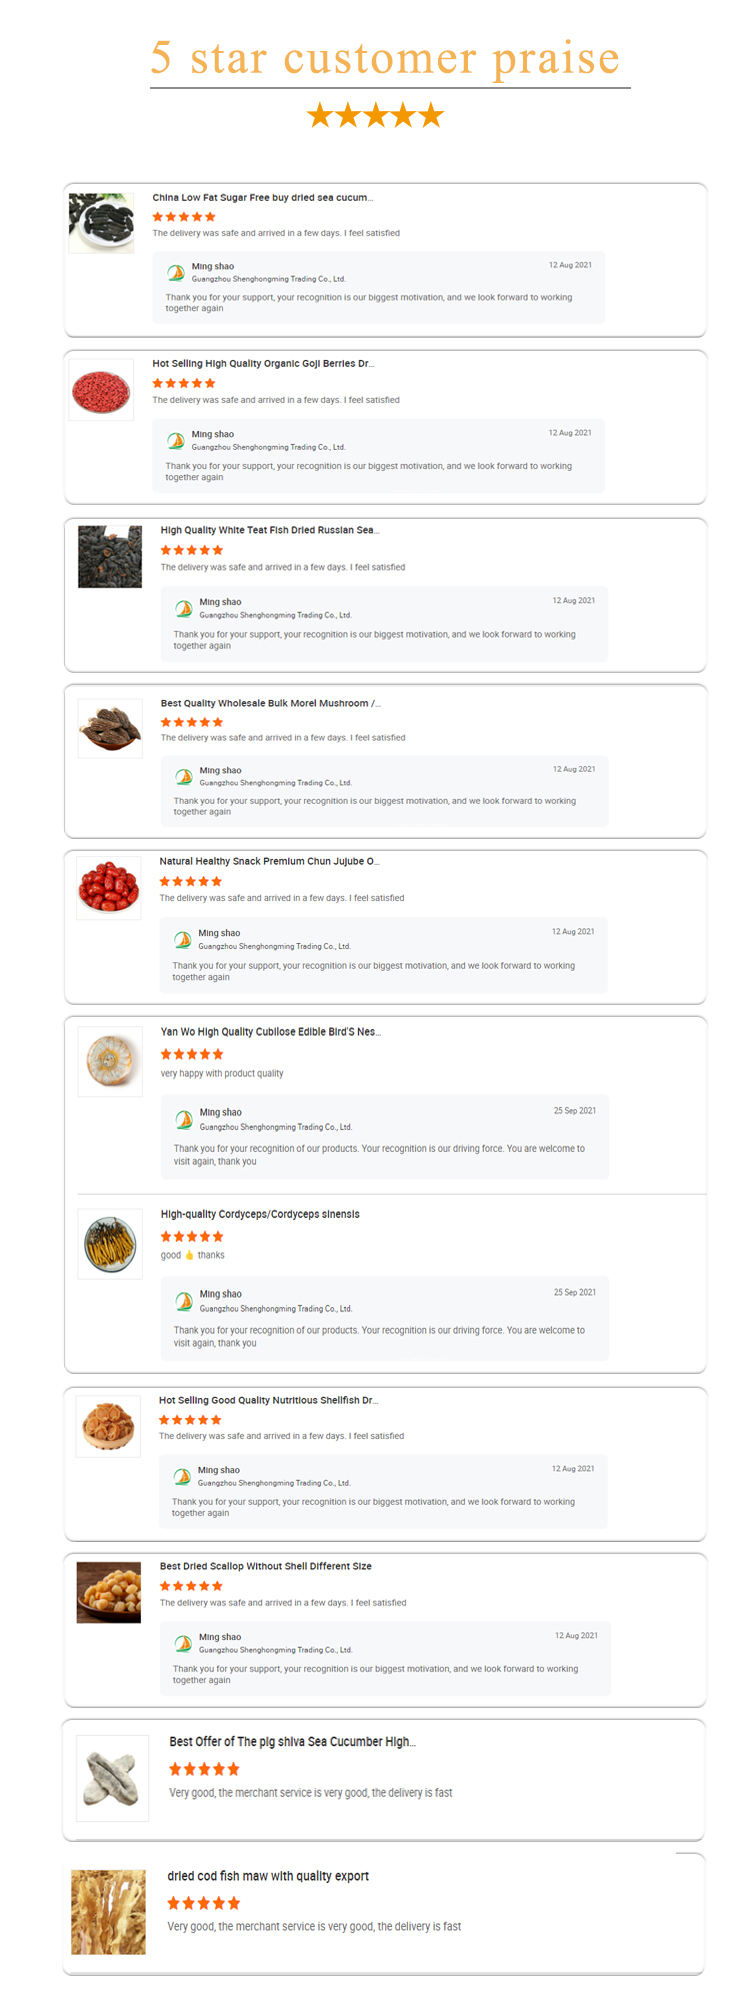Viewport: 750px width, 2000px height.
Task: Select the red jujube product image
Action: 109,885
